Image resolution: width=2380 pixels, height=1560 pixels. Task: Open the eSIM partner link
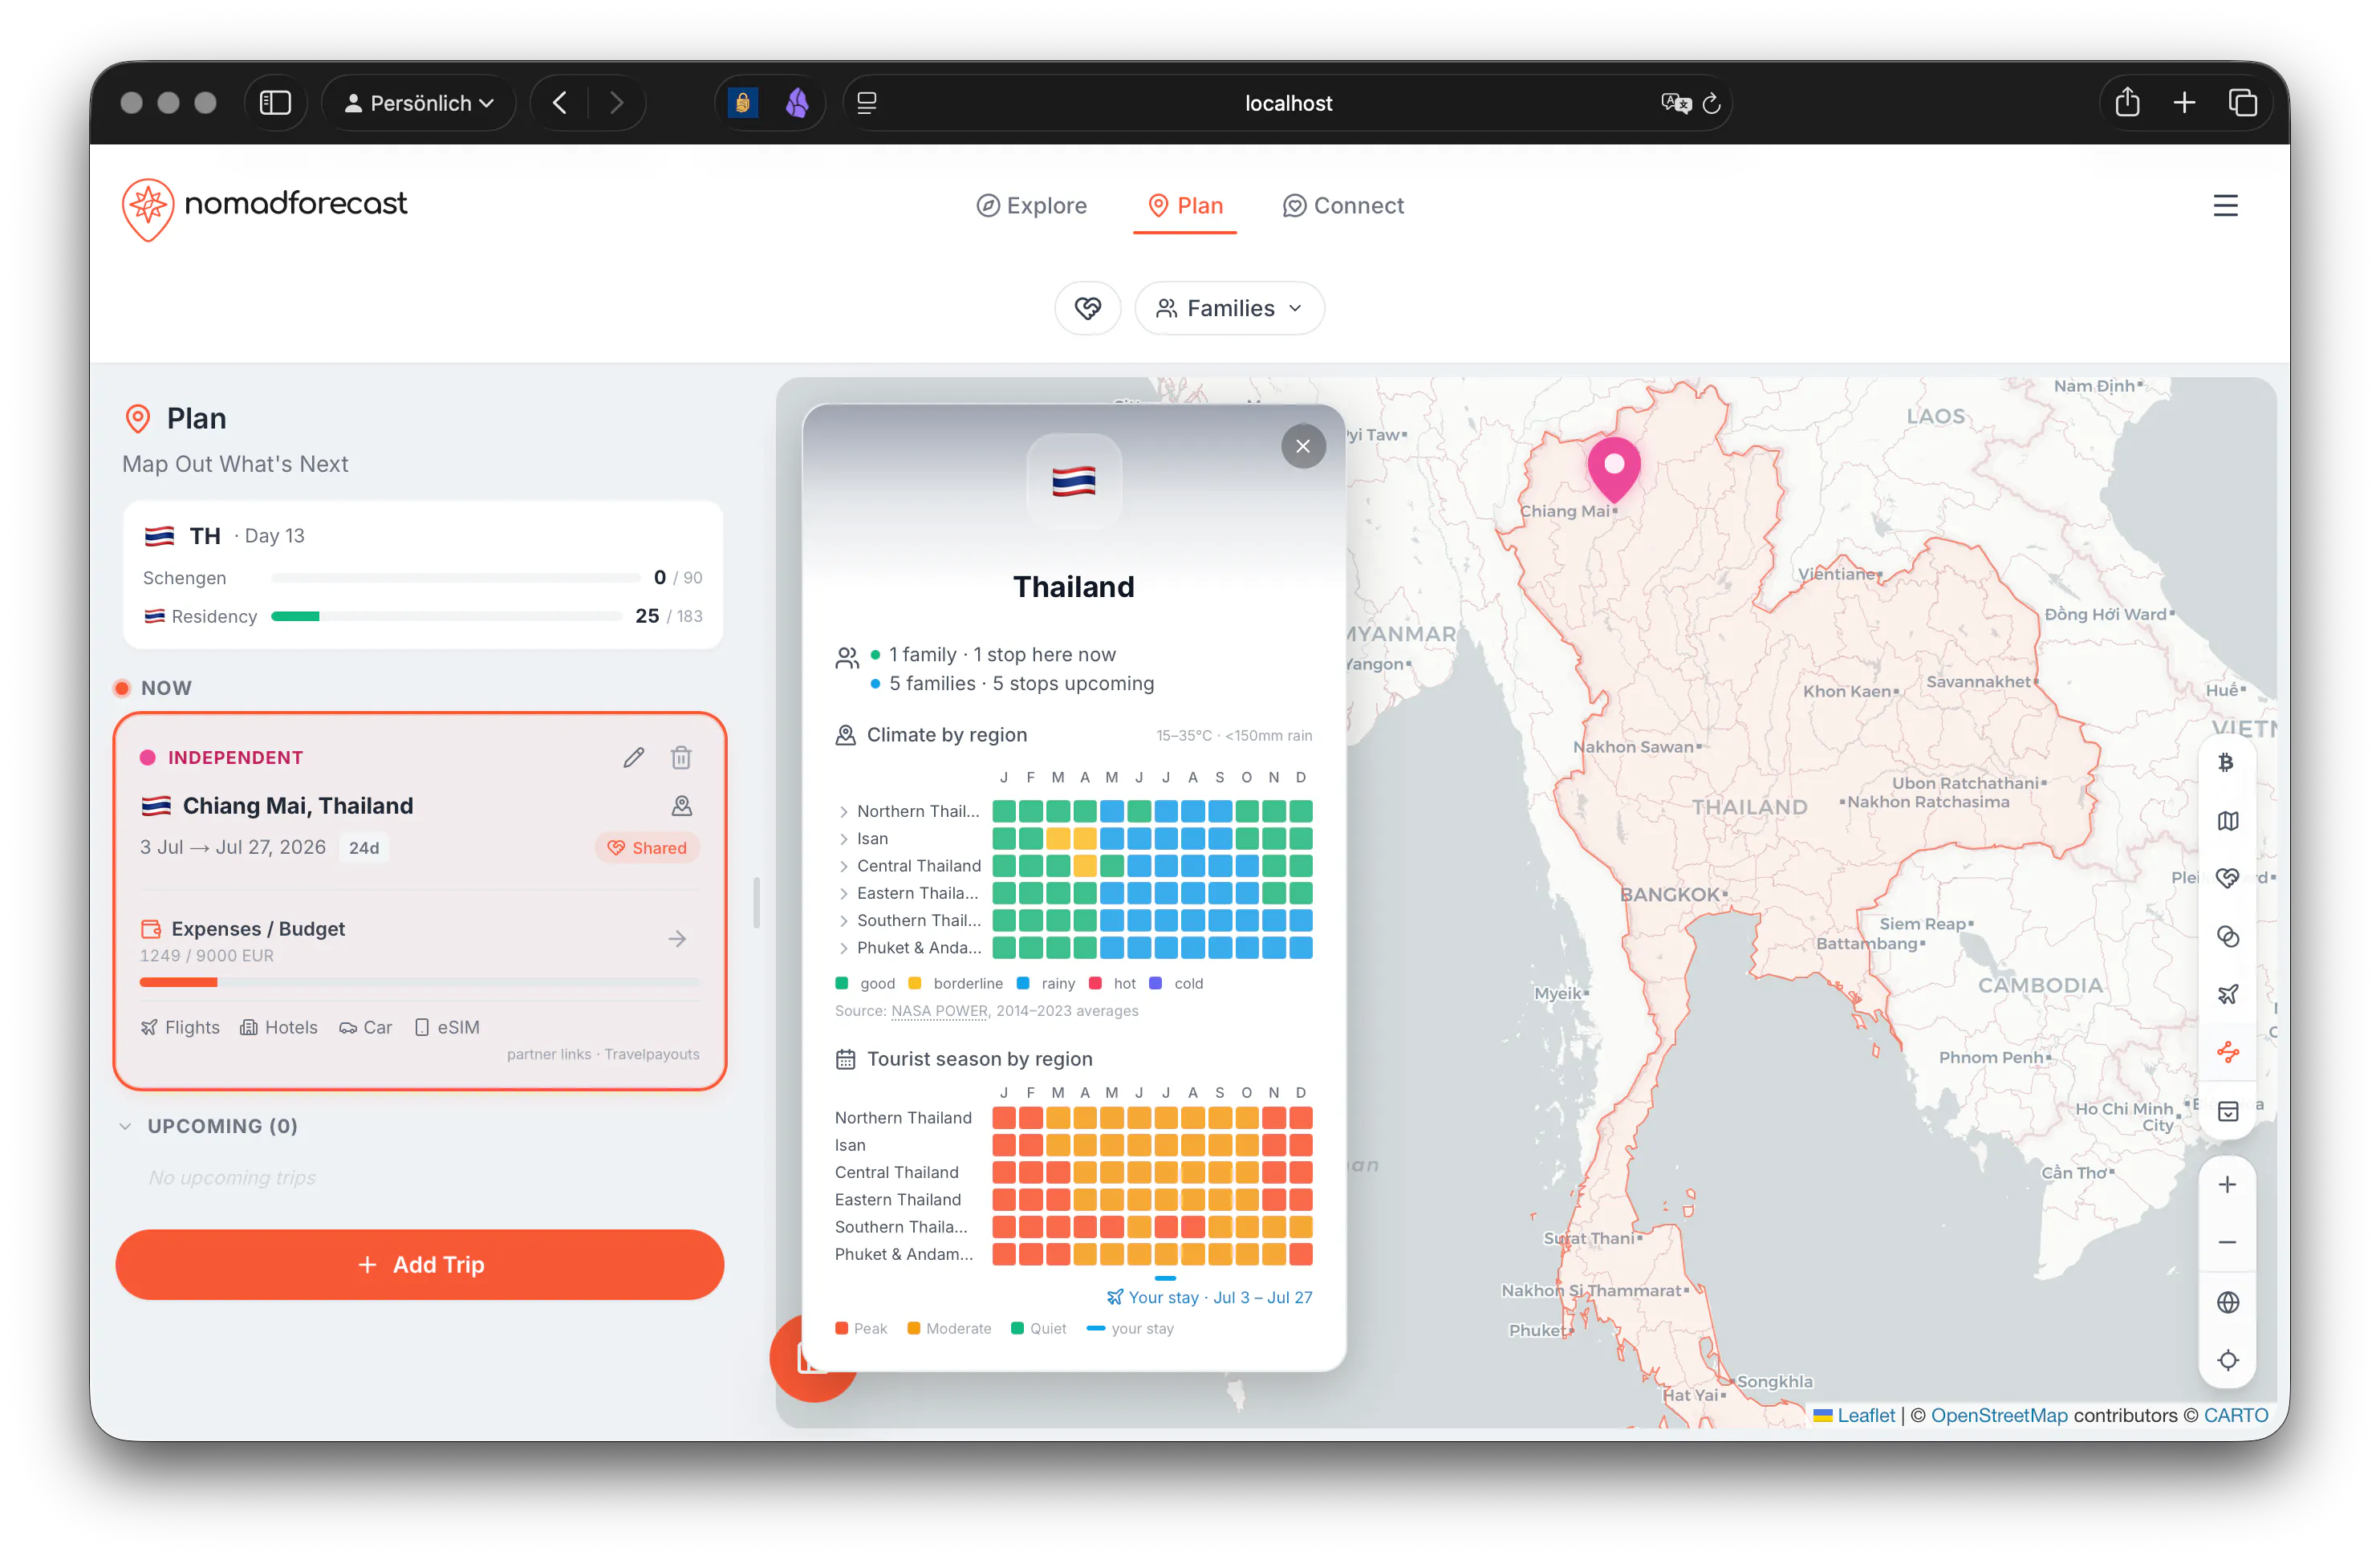[447, 1027]
